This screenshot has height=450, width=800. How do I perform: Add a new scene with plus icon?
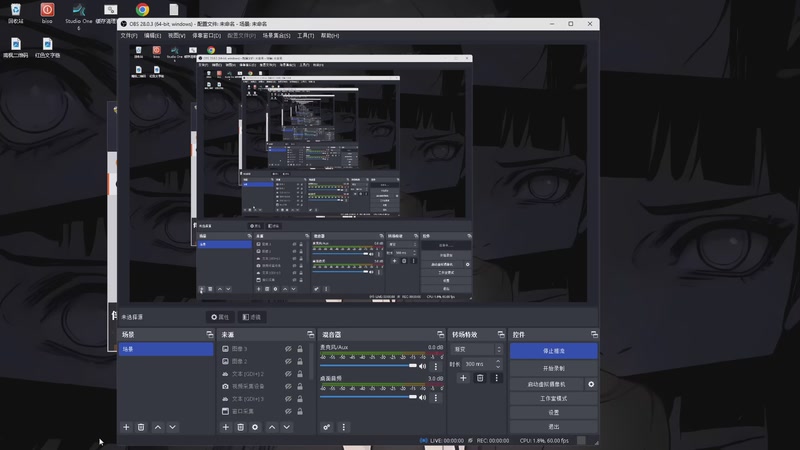[x=126, y=427]
